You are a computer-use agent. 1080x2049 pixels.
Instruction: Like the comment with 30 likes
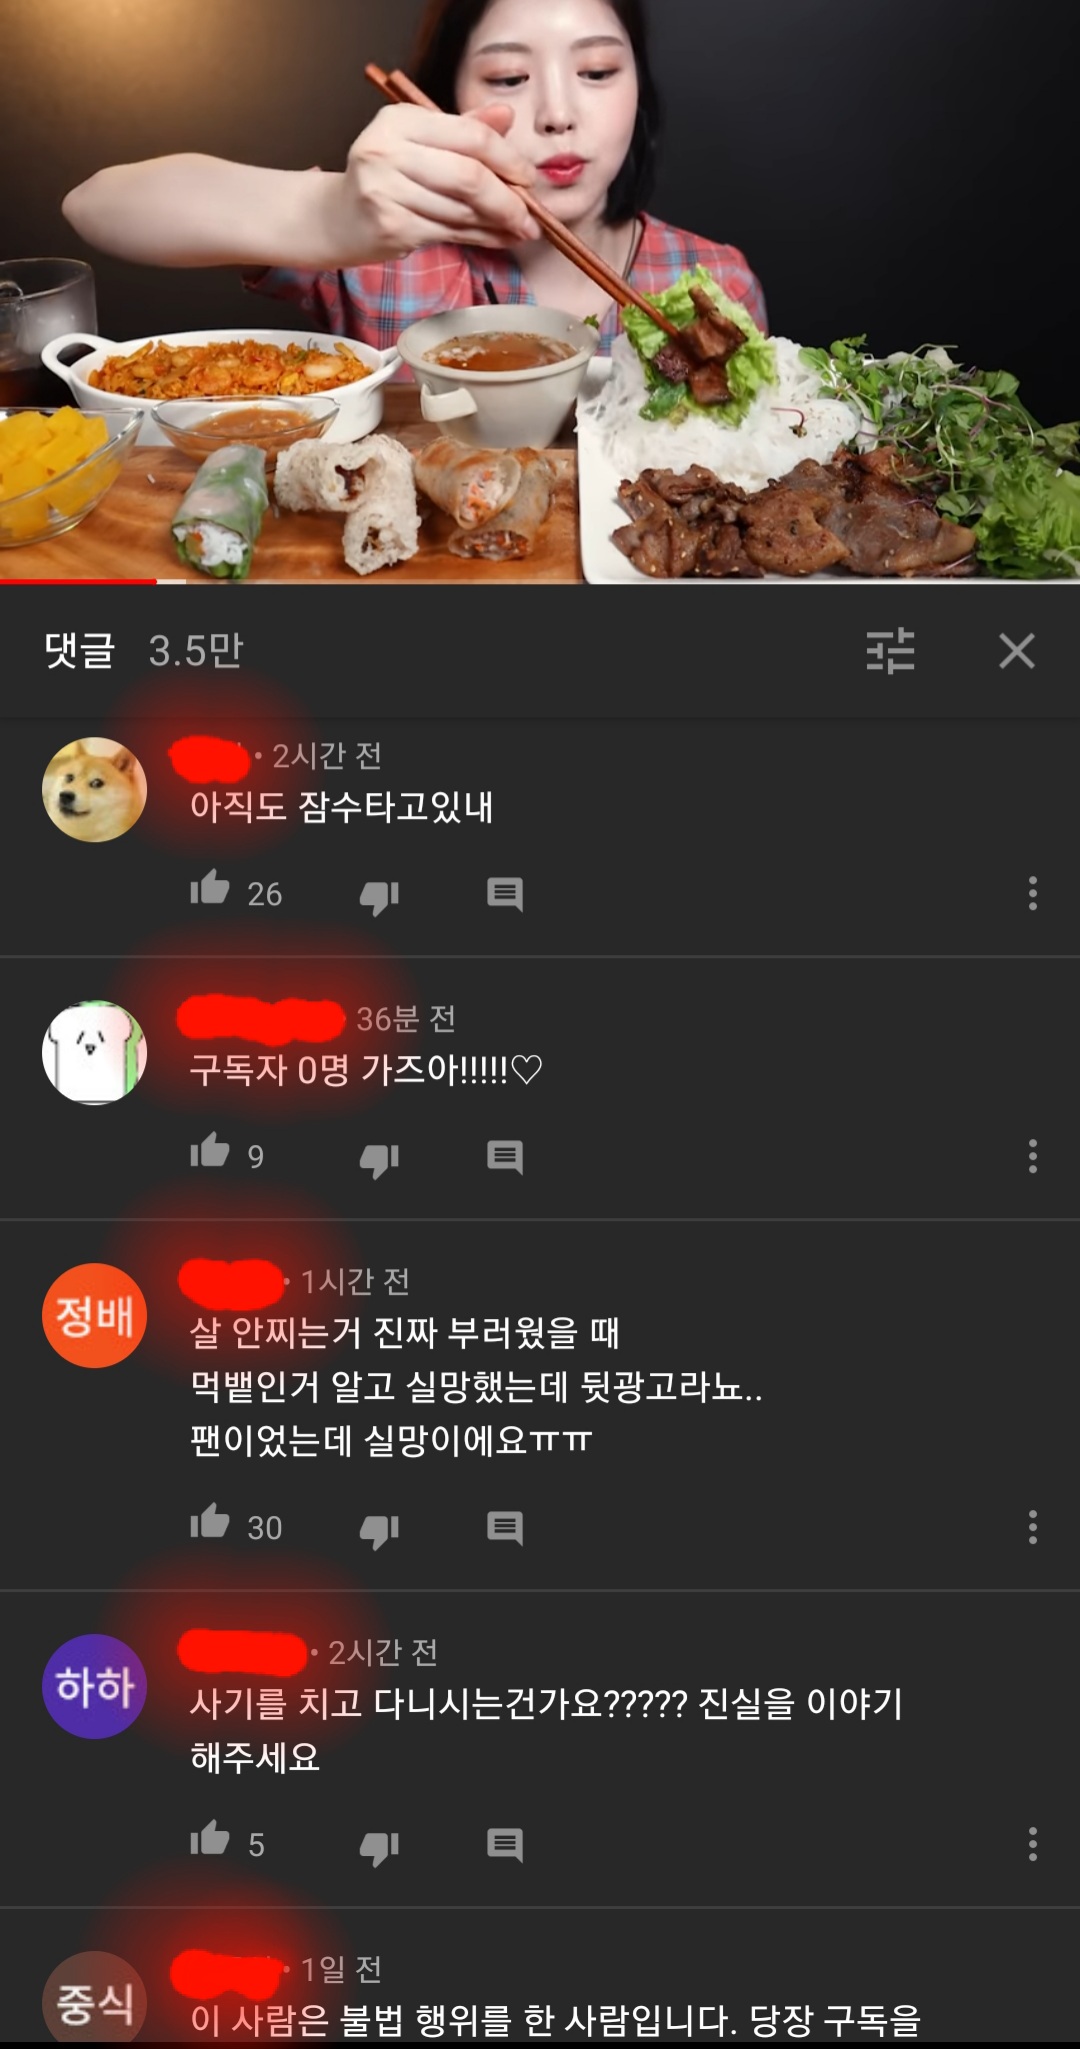coord(210,1521)
